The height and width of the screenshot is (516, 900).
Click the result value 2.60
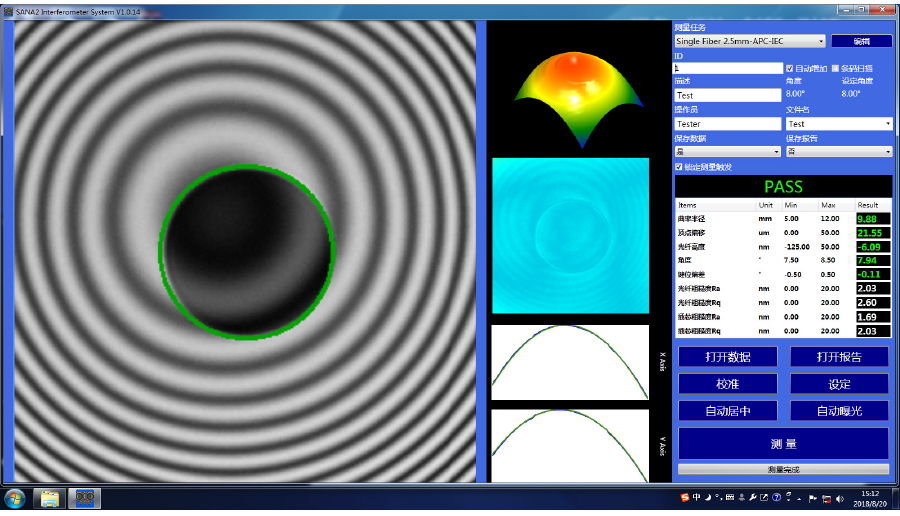[873, 302]
